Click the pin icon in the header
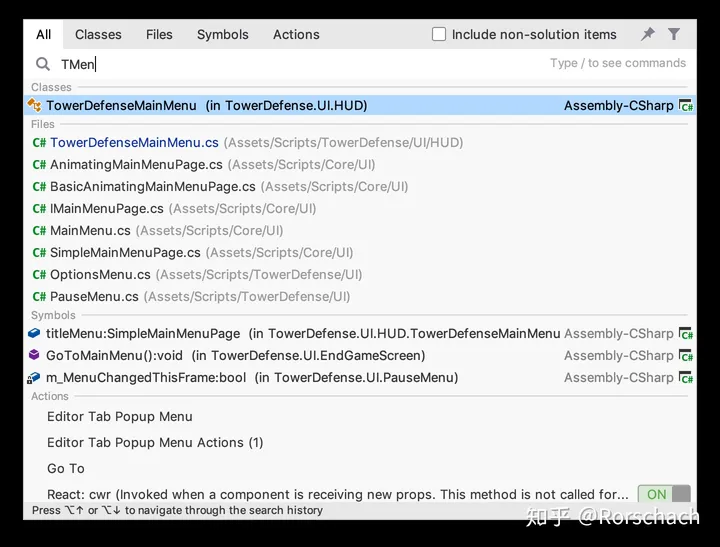This screenshot has width=720, height=547. [x=648, y=34]
